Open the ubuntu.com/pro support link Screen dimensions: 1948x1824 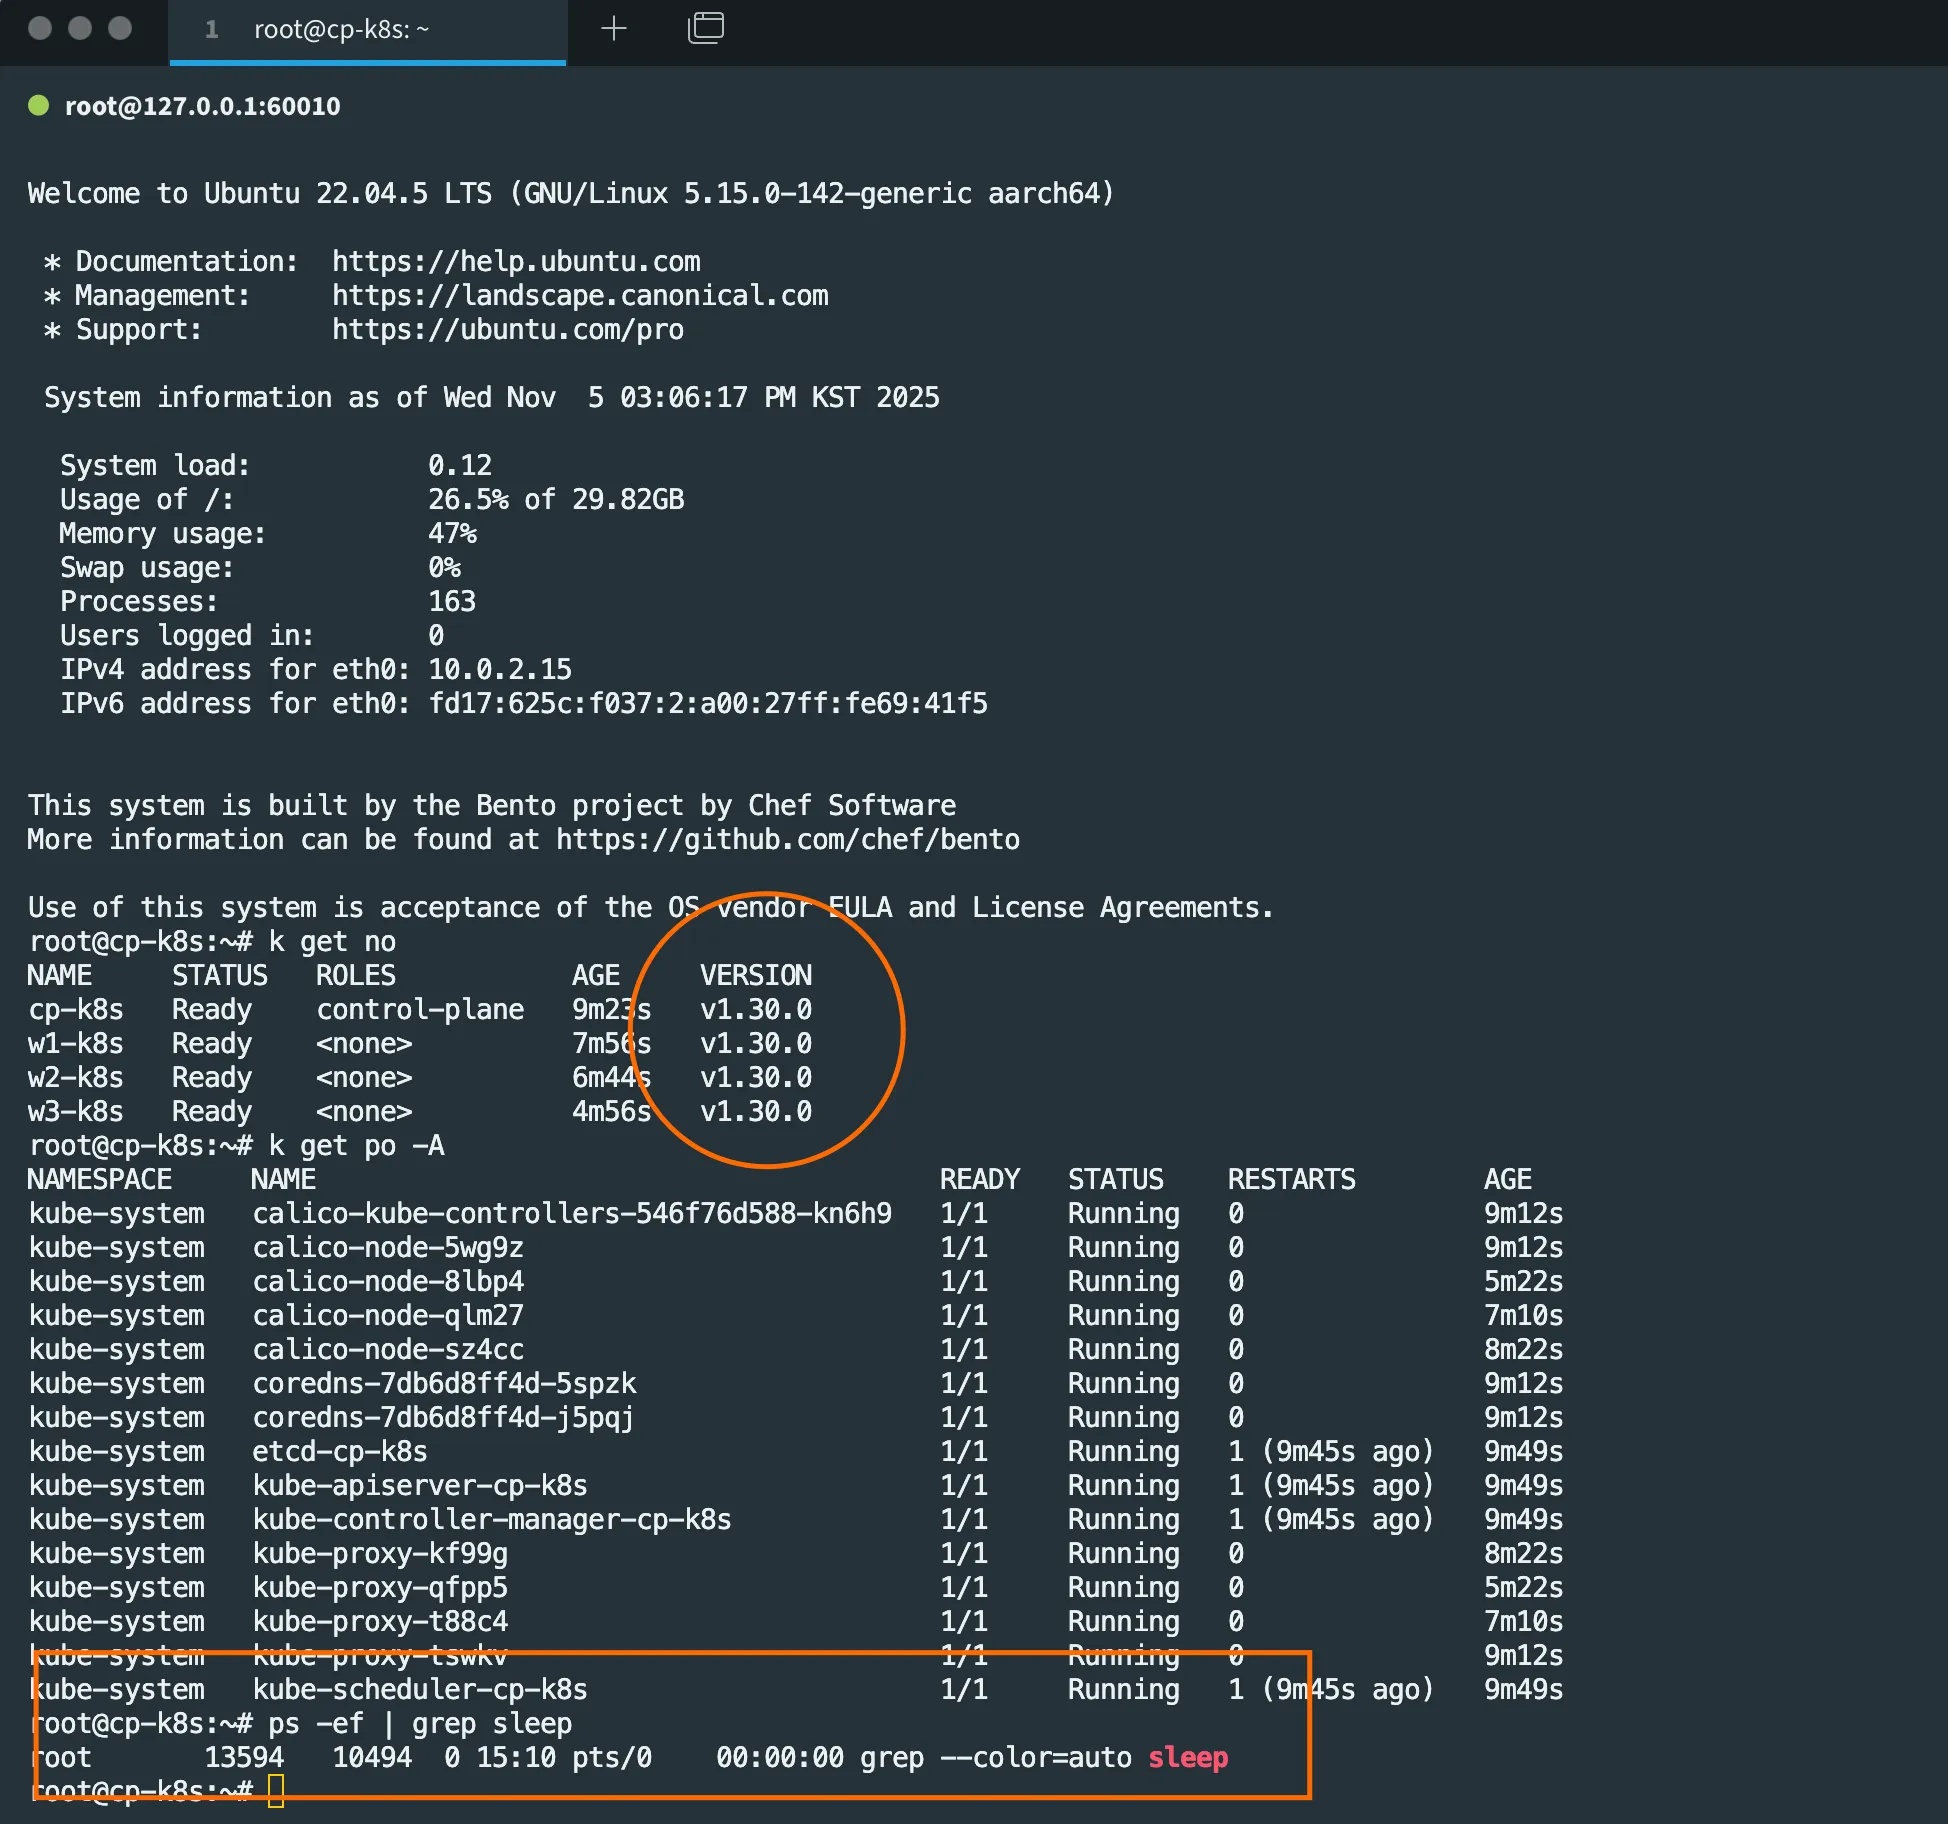[508, 330]
